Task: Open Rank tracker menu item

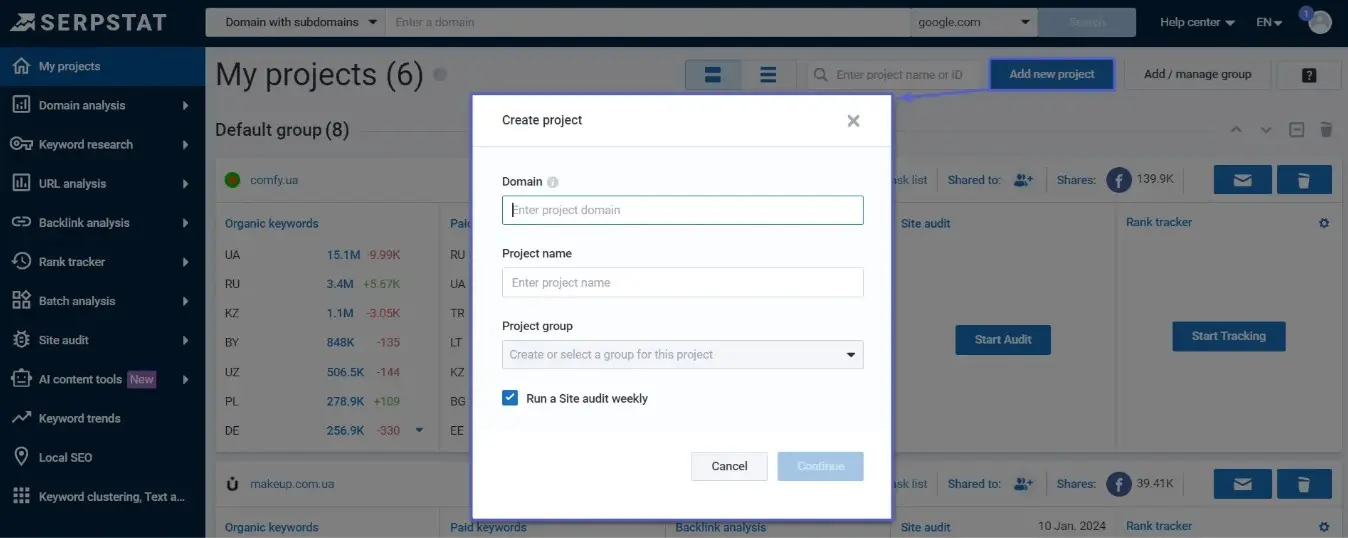Action: coord(102,261)
